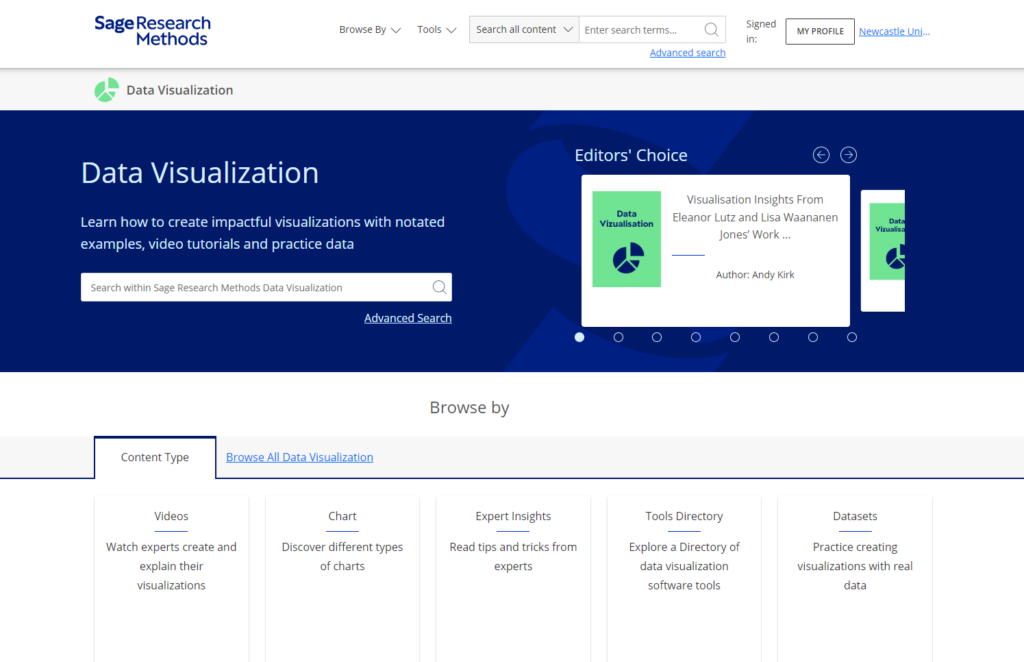Screen dimensions: 1024x662
Task: Expand the Browse By menu
Action: click(x=369, y=30)
